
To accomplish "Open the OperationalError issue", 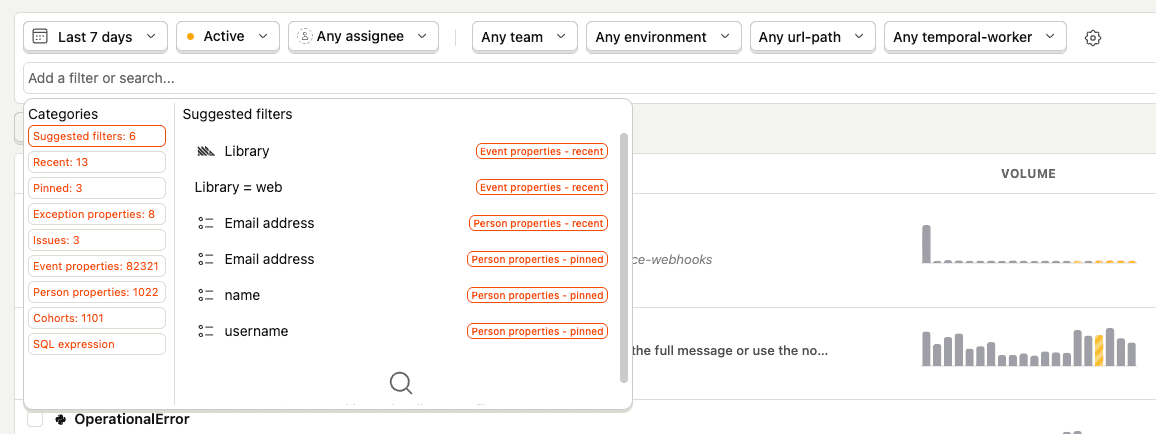I will [x=132, y=420].
